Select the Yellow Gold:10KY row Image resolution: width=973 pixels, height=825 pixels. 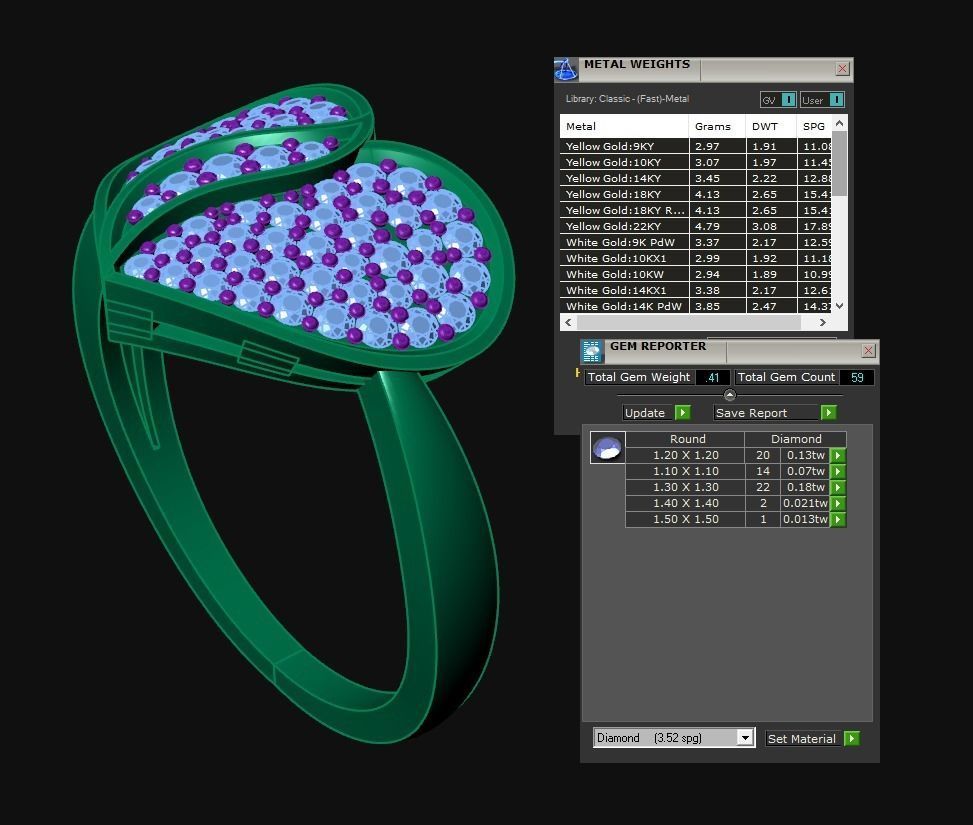pyautogui.click(x=696, y=163)
